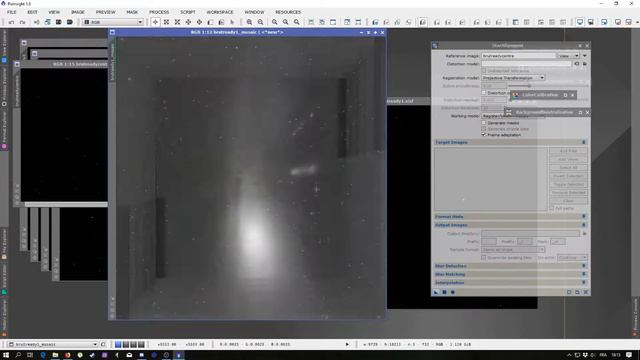Viewport: 640px width, 360px height.
Task: Click the Toggle Selected button
Action: [569, 184]
